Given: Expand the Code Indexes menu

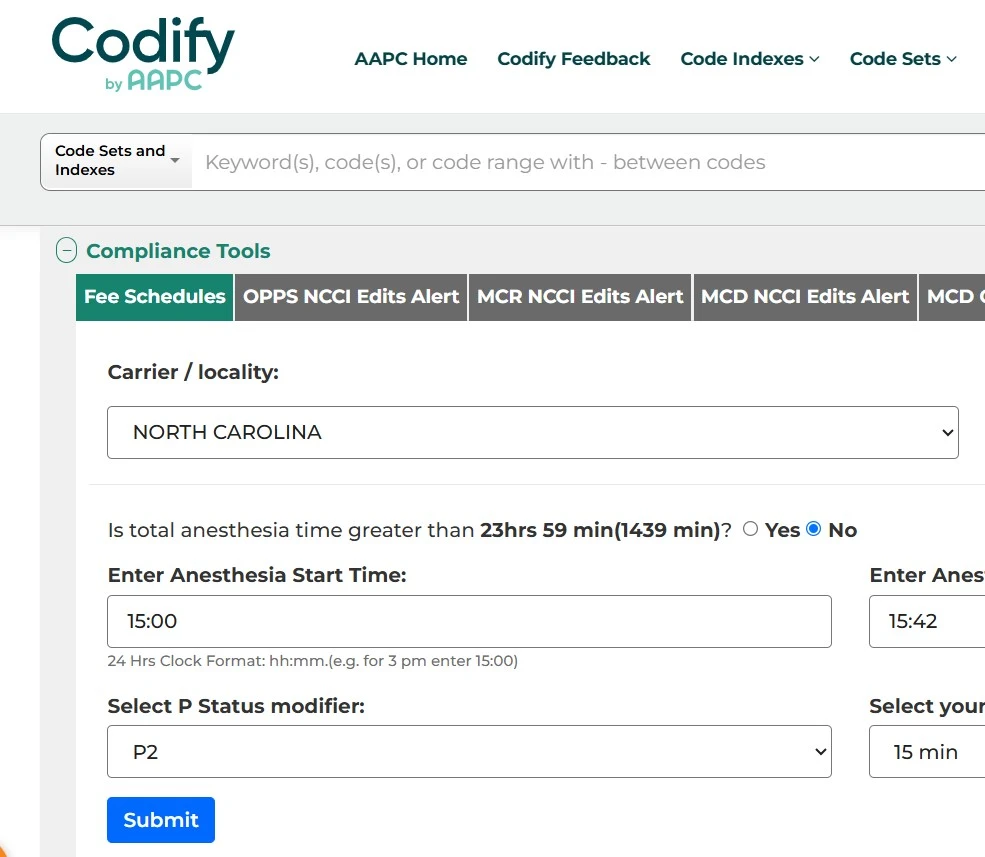Looking at the screenshot, I should click(750, 58).
